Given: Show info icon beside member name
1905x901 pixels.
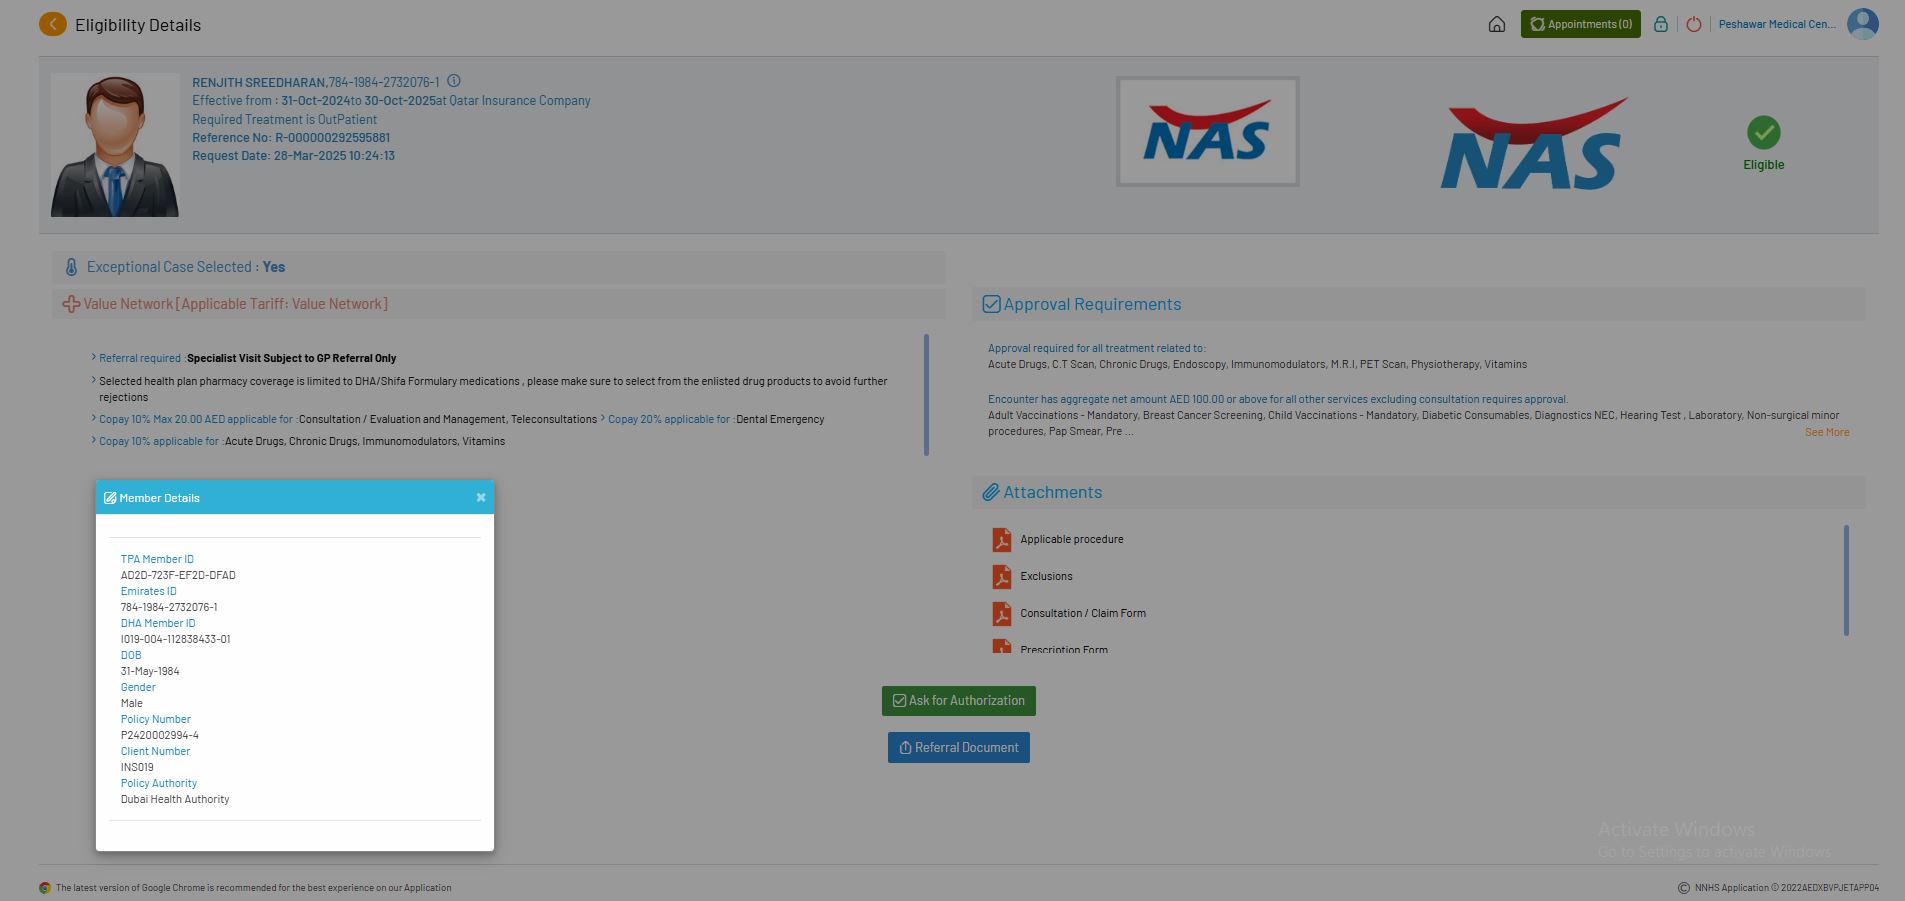Looking at the screenshot, I should pyautogui.click(x=454, y=81).
